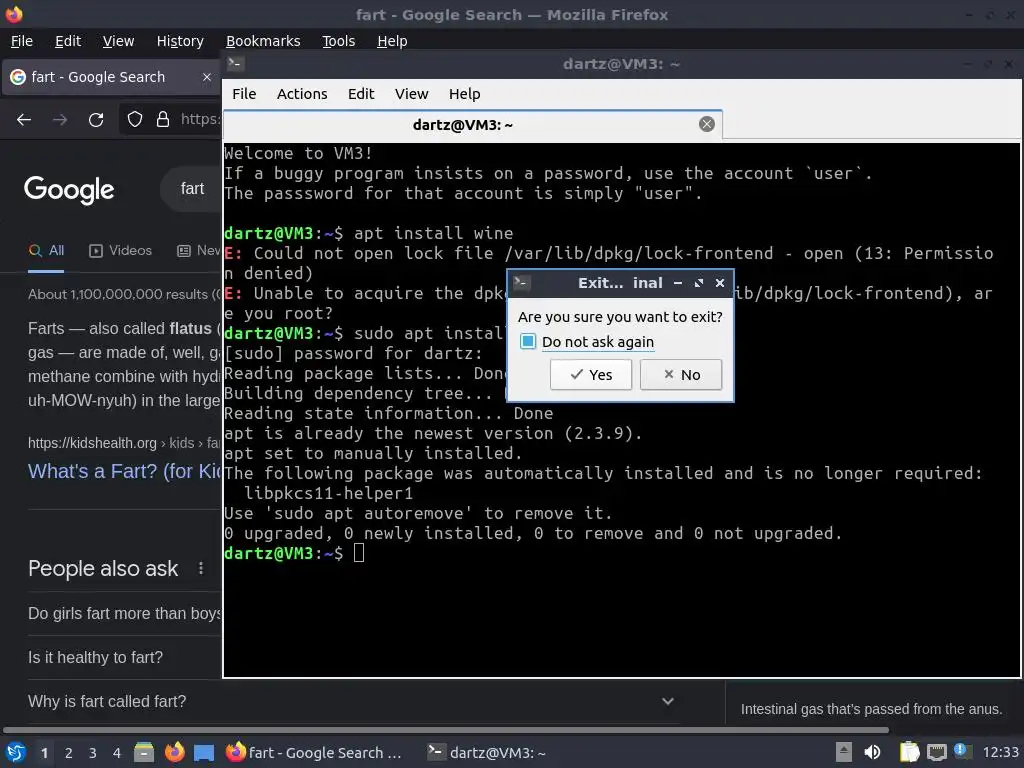
Task: Reload the Firefox page
Action: (x=96, y=120)
